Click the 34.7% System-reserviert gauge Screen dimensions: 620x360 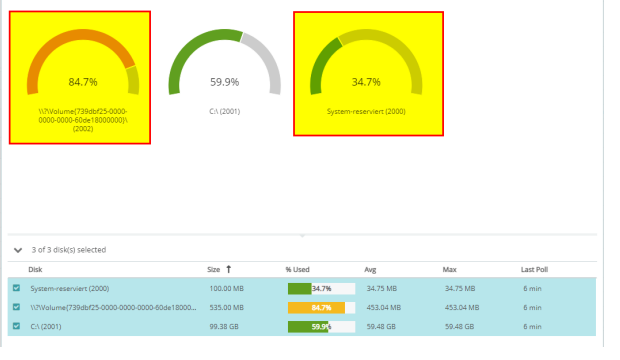pyautogui.click(x=366, y=62)
